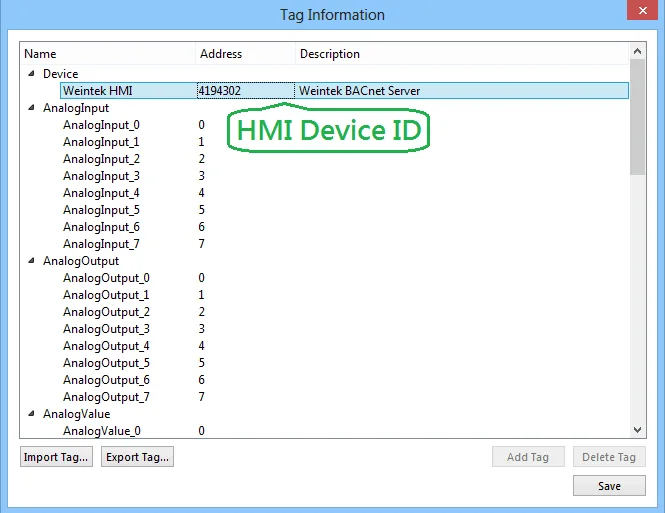Sort by the Name column header
Screen dimensions: 665x513
coord(108,54)
